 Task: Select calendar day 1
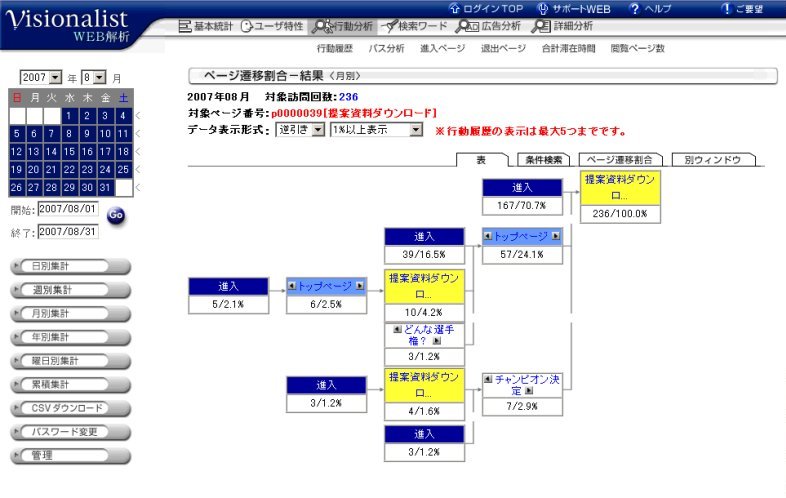pos(69,115)
